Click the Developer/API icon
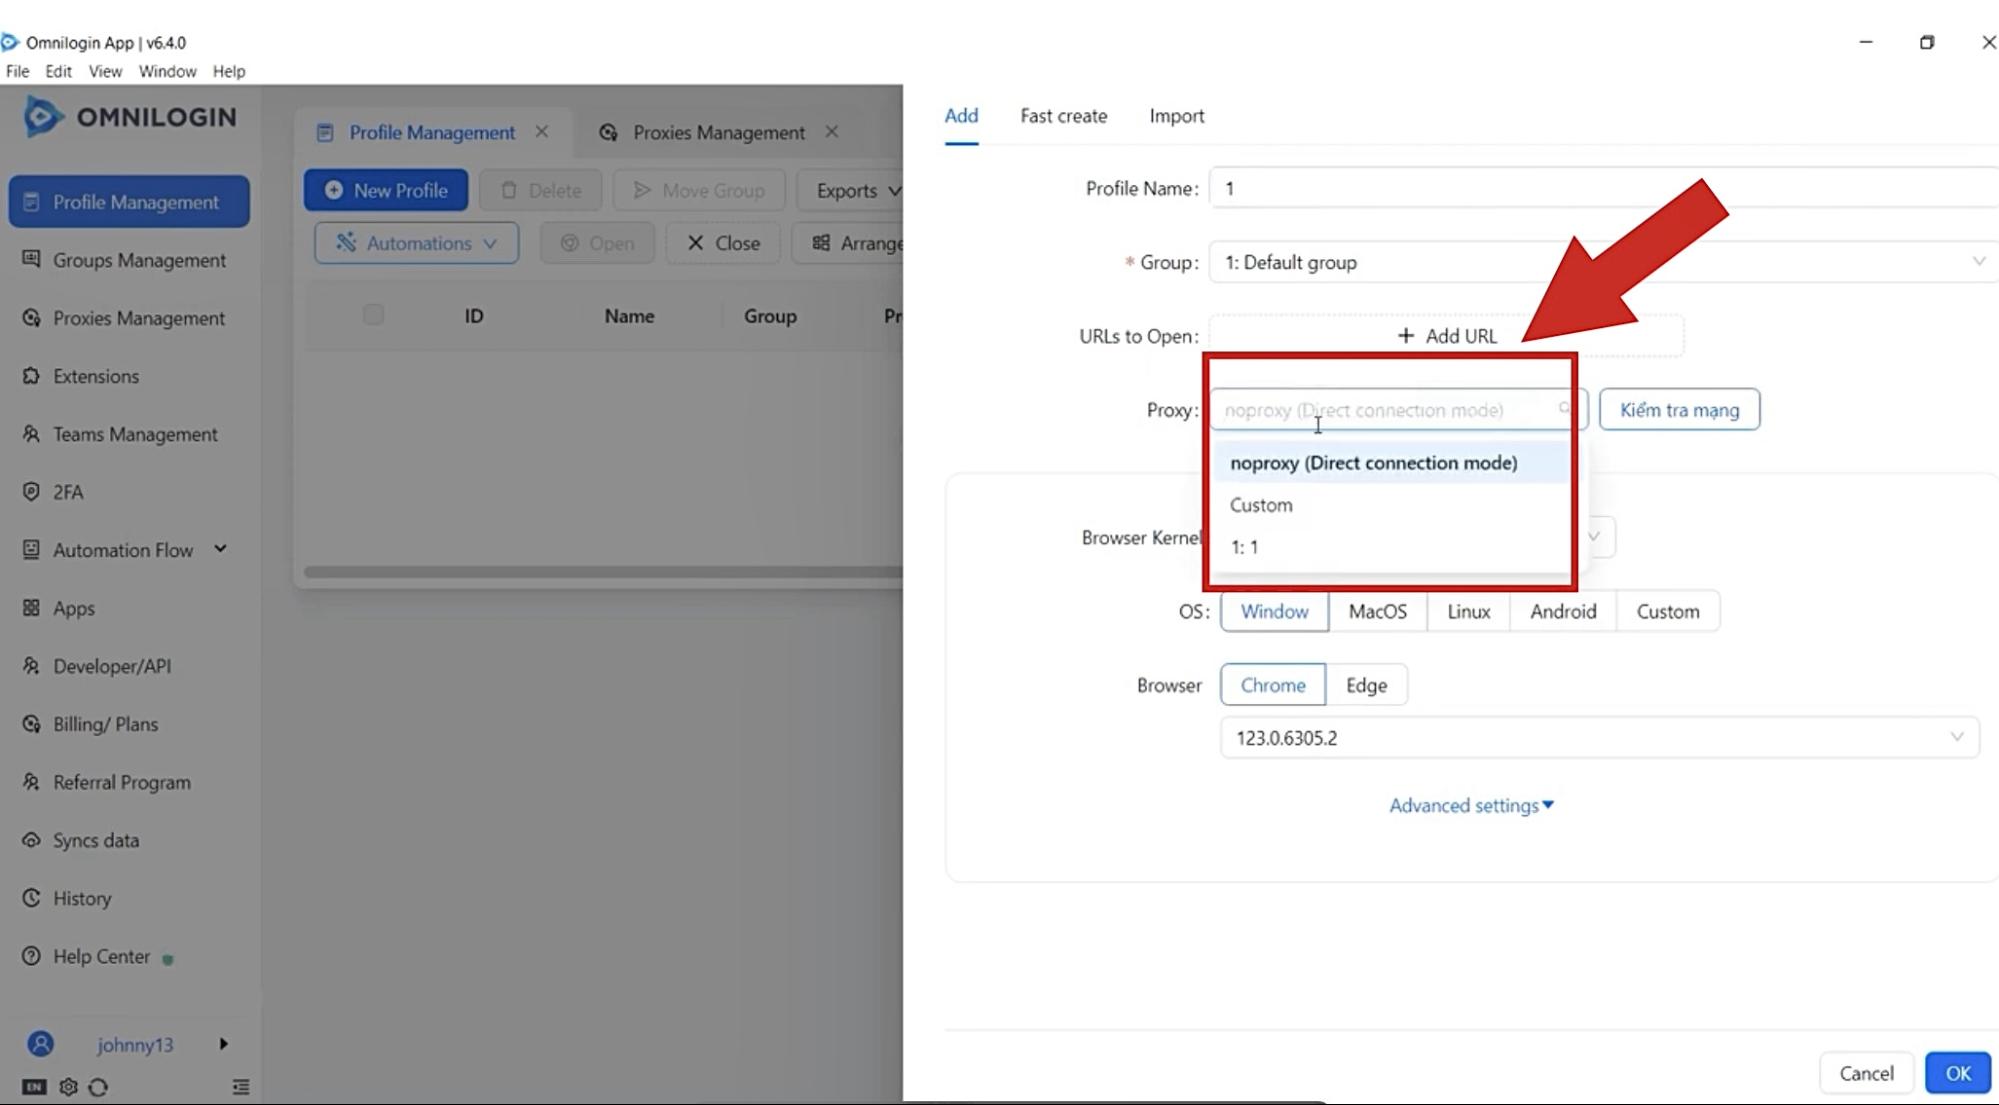 point(31,666)
